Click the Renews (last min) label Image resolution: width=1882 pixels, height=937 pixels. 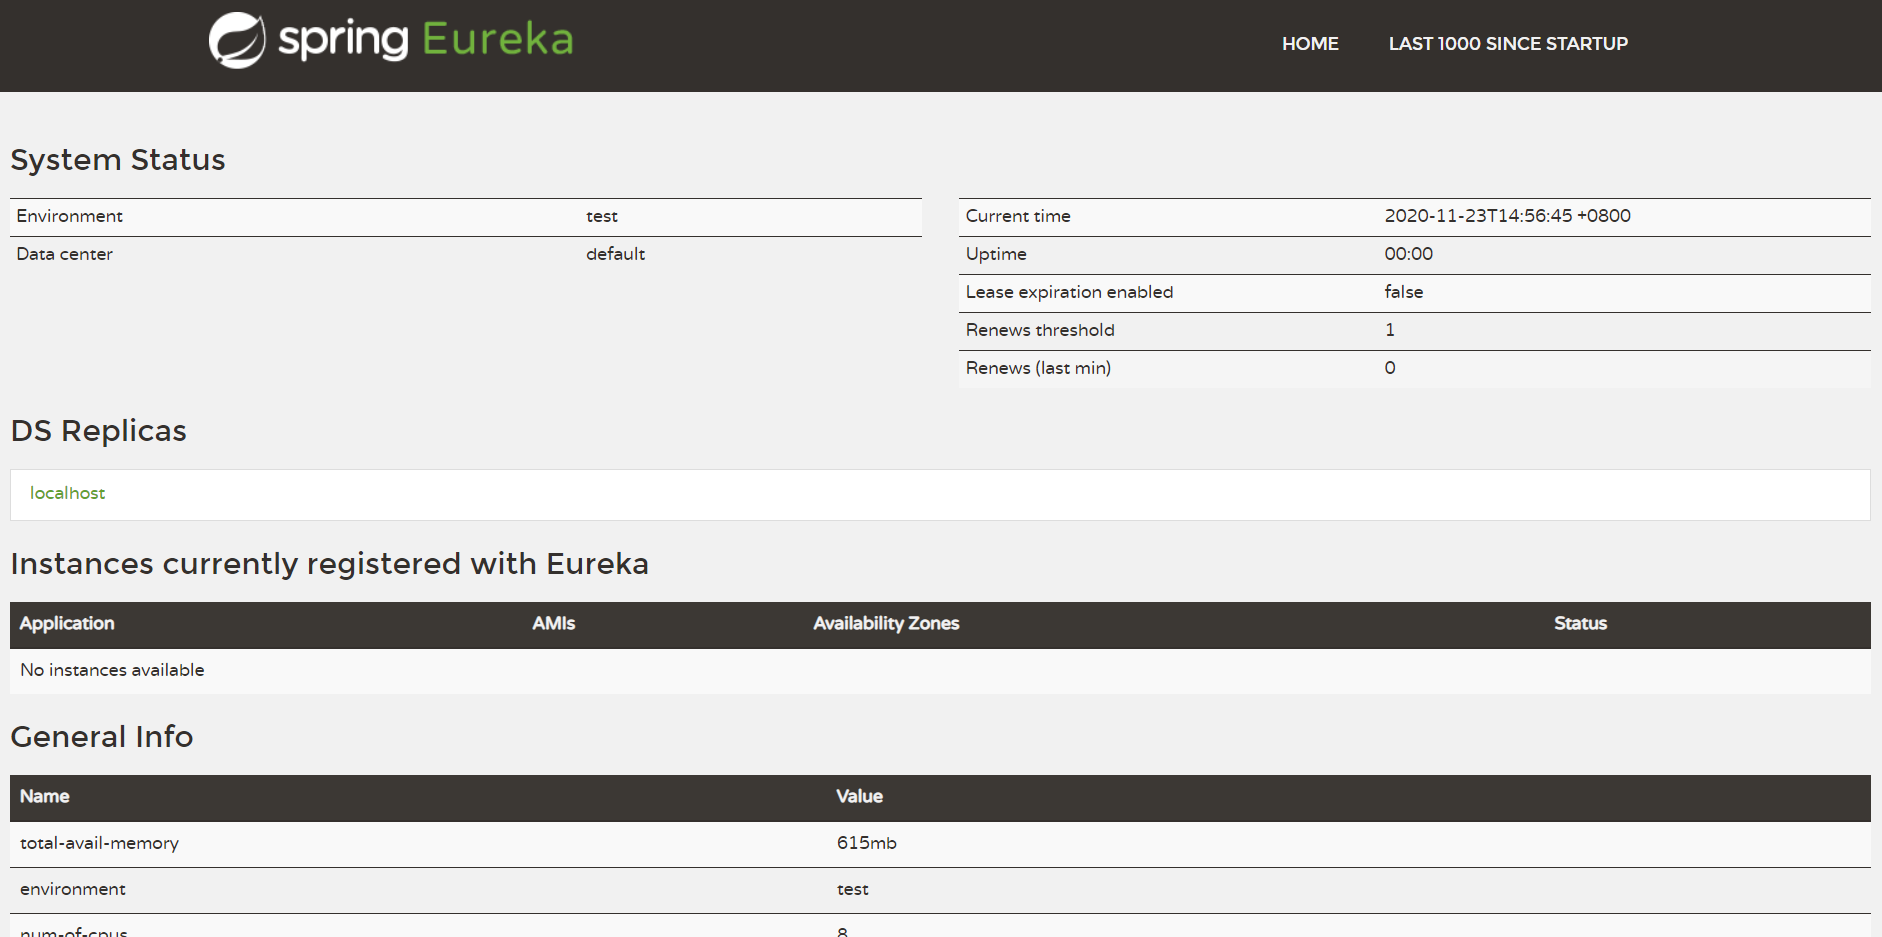tap(1038, 368)
